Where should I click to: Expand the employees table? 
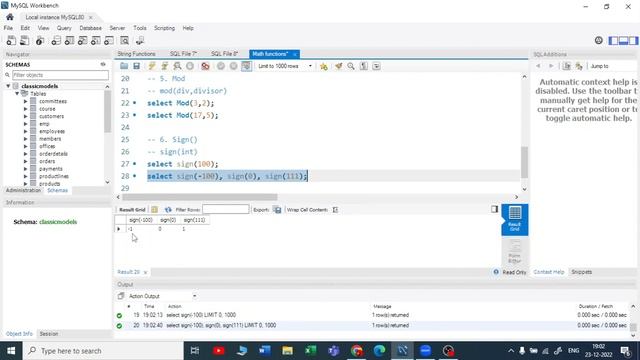point(25,131)
